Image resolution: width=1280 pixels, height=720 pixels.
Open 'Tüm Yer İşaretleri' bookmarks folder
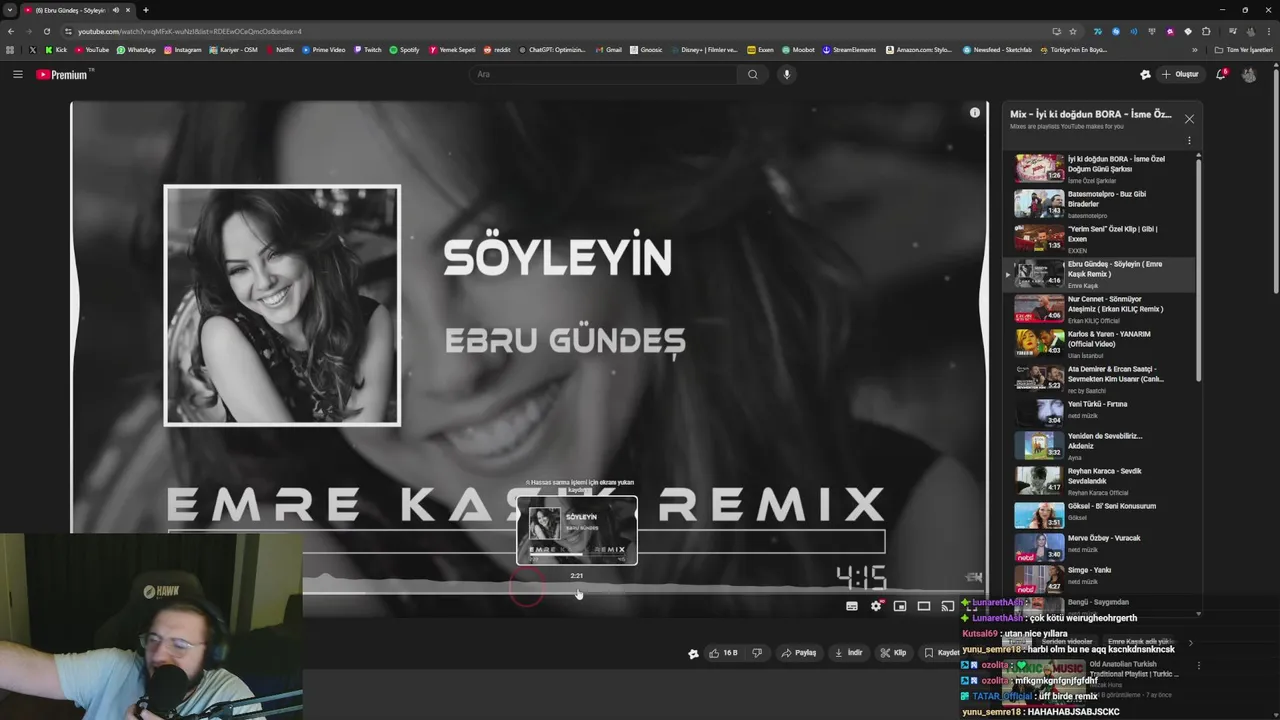(x=1243, y=50)
